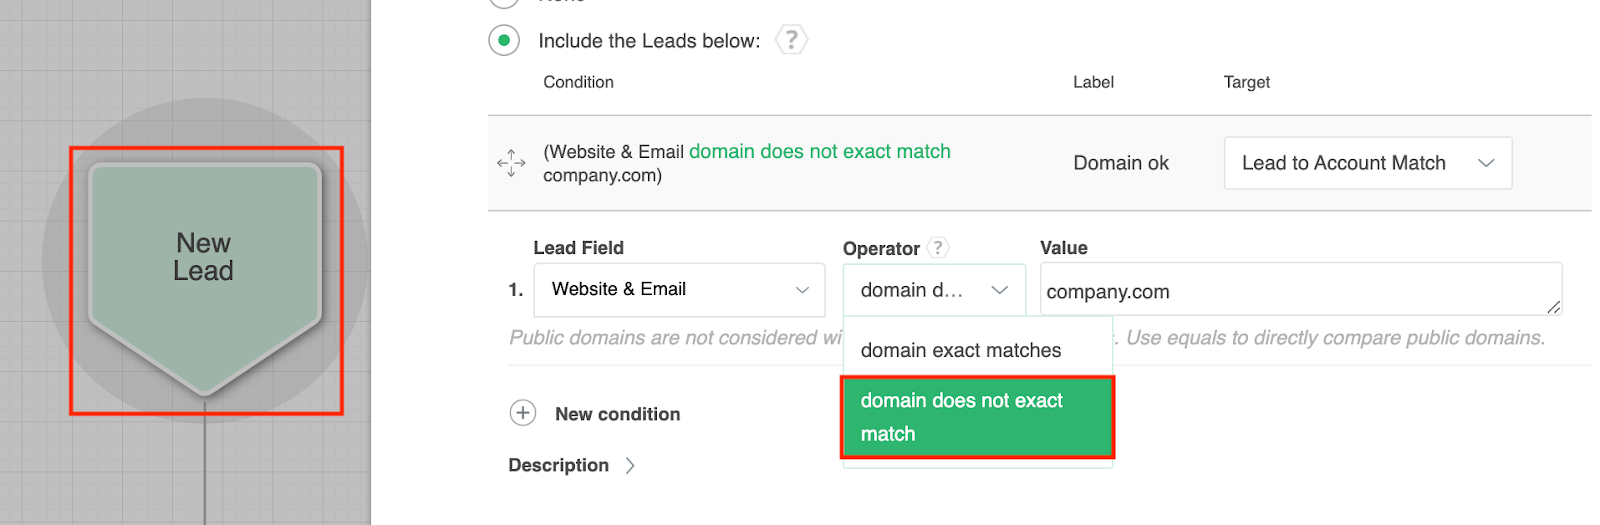Click the help icon beside Include the Leads below
The height and width of the screenshot is (525, 1600).
[791, 40]
